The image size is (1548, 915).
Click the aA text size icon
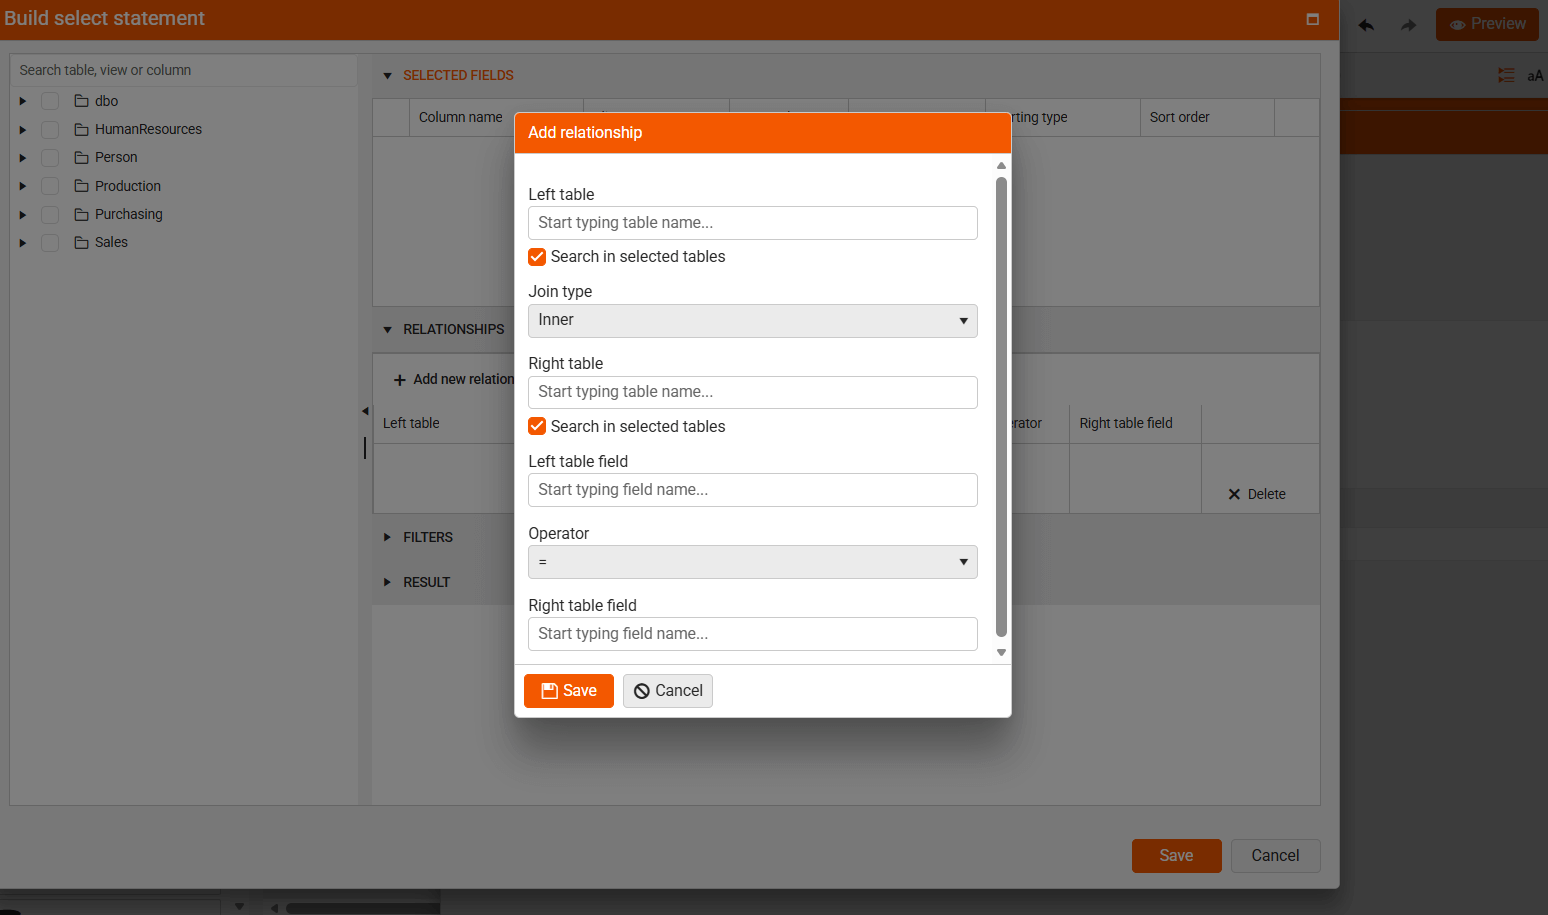(1535, 76)
